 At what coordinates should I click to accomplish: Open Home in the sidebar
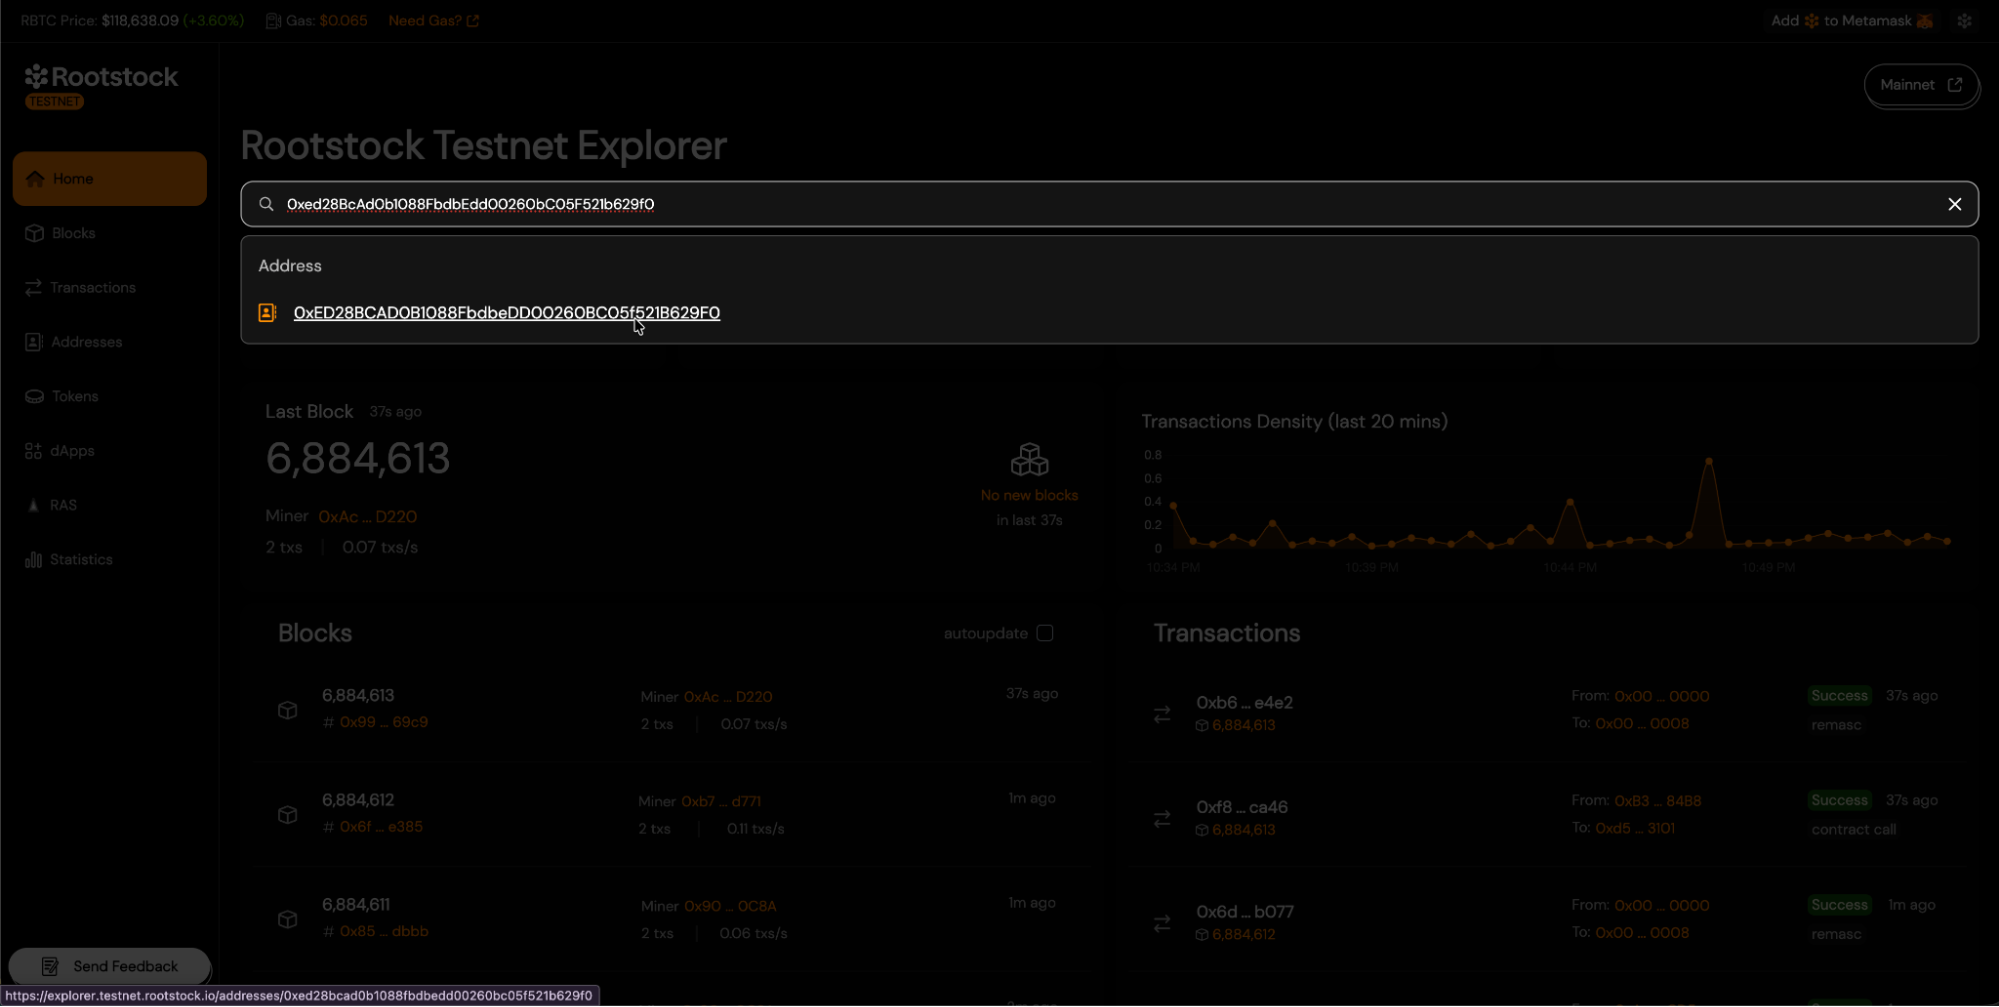pos(109,179)
